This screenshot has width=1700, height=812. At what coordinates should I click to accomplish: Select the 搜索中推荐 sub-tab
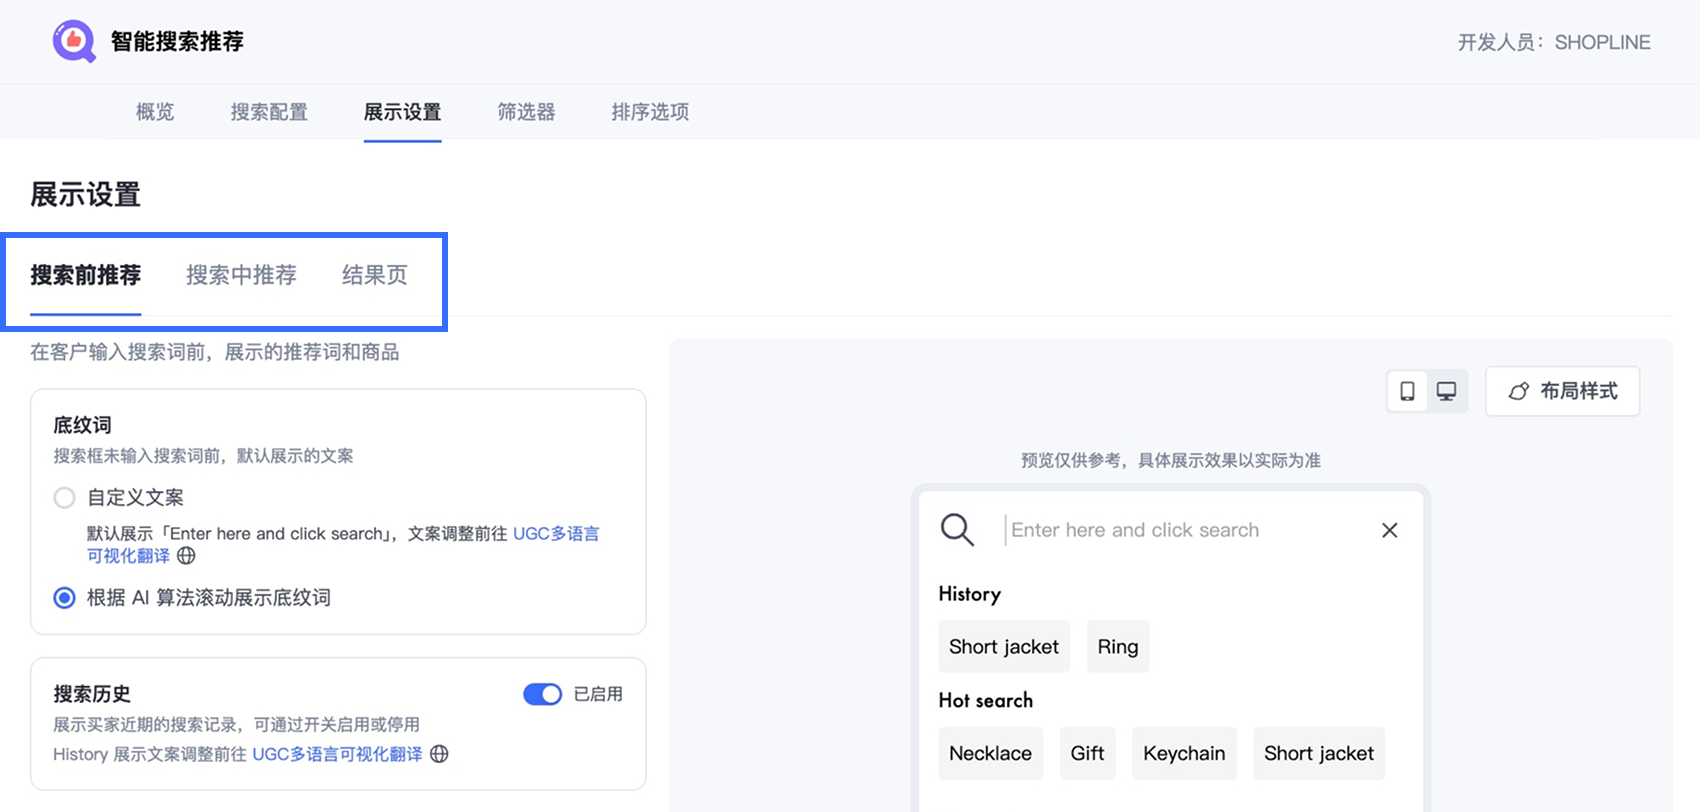pos(241,275)
